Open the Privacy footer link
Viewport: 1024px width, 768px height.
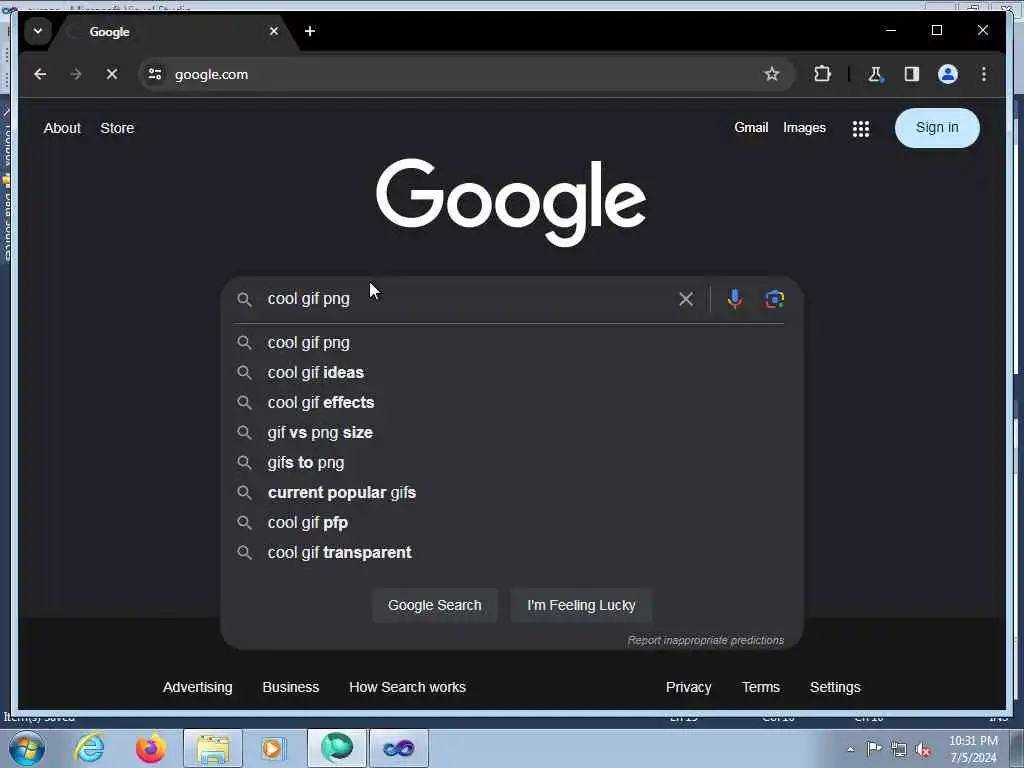pos(688,688)
